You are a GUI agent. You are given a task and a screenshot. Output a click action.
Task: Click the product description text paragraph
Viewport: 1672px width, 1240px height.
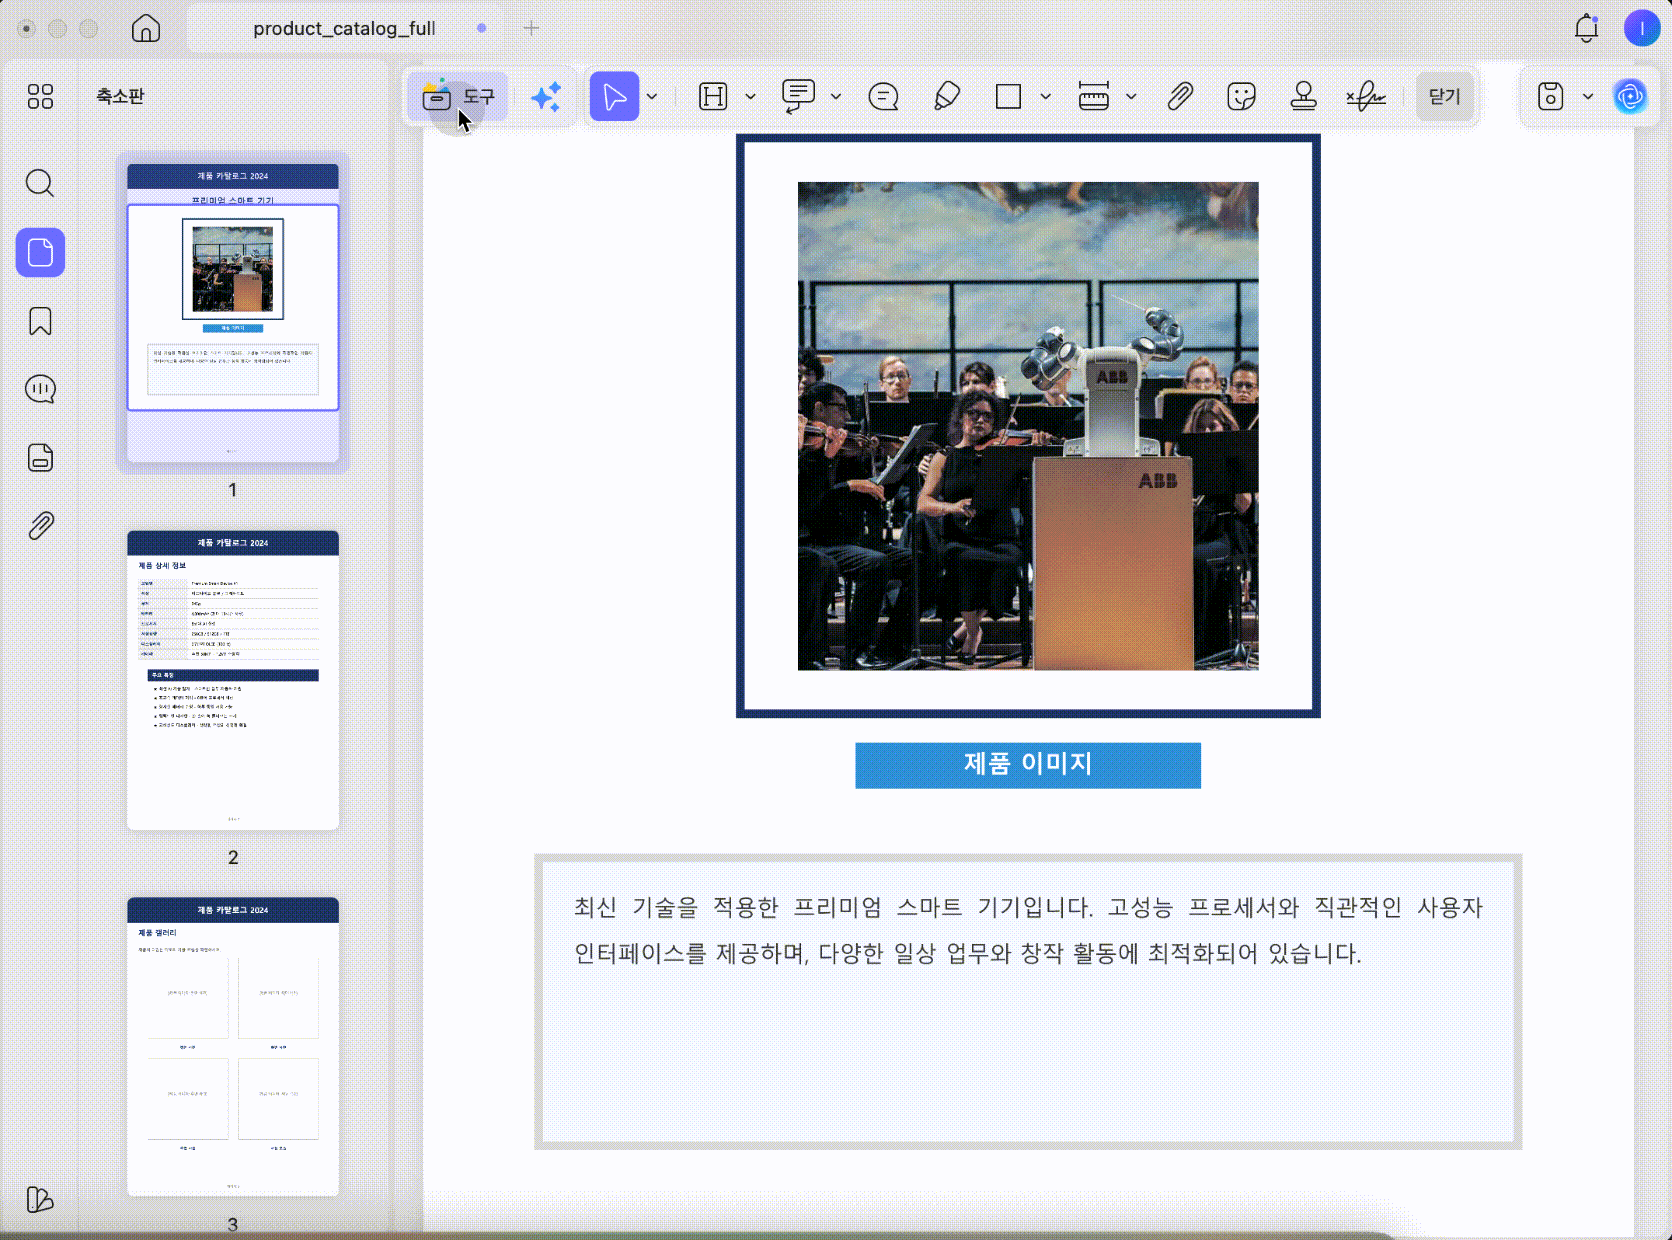coord(1028,930)
